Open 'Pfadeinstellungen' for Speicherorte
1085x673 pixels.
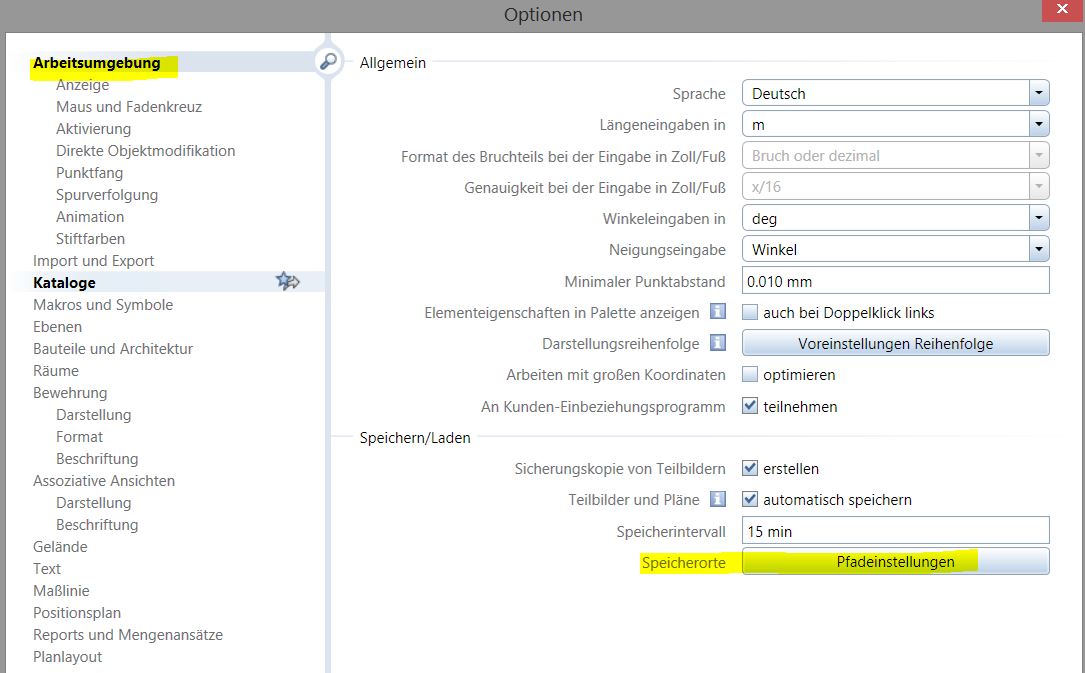tap(895, 562)
